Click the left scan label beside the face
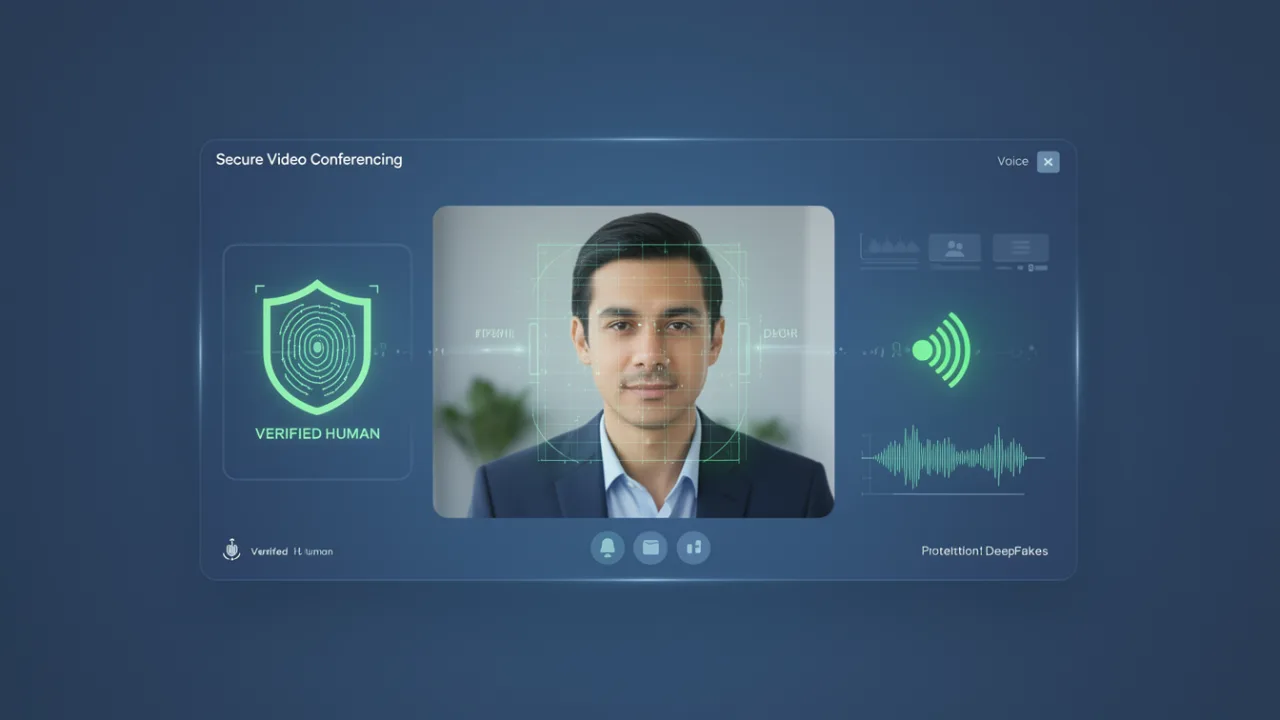 (x=496, y=333)
